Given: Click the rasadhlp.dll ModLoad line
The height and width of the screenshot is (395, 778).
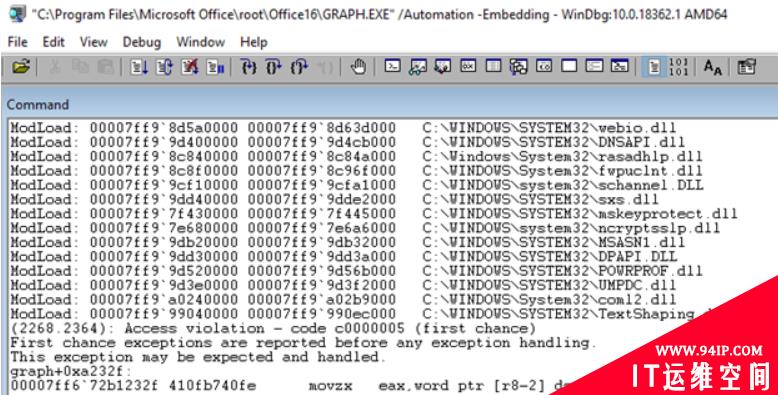Looking at the screenshot, I should [x=357, y=157].
